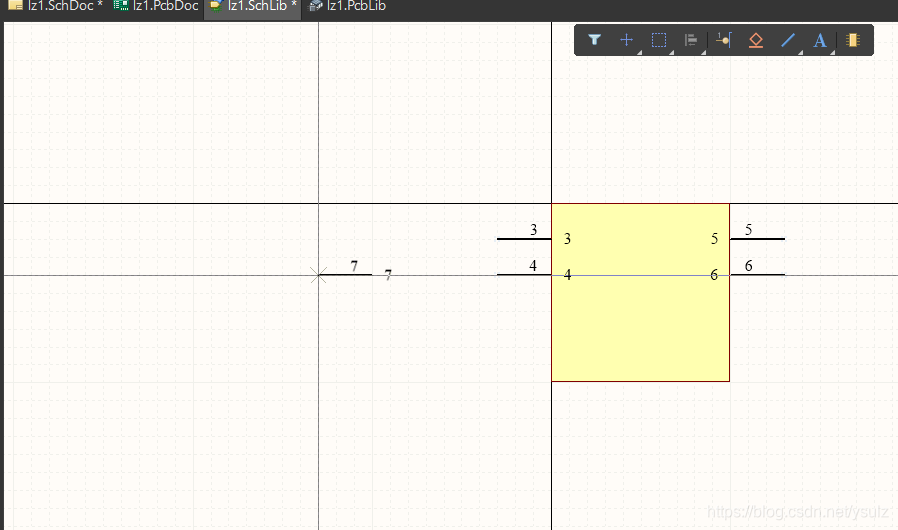Image resolution: width=898 pixels, height=530 pixels.
Task: Switch to the lz1.PcbDoc tab
Action: (x=156, y=6)
